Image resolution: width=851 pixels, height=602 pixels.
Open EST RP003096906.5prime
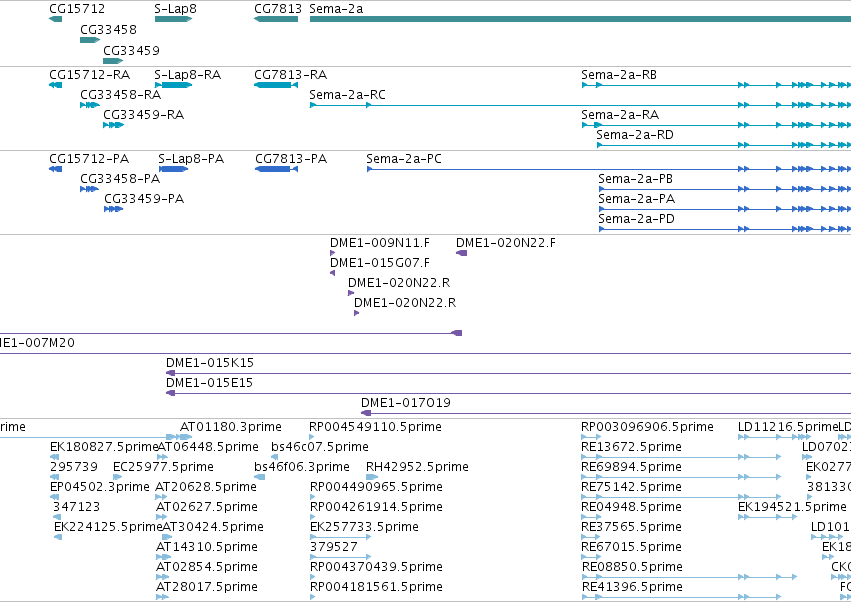click(x=647, y=427)
